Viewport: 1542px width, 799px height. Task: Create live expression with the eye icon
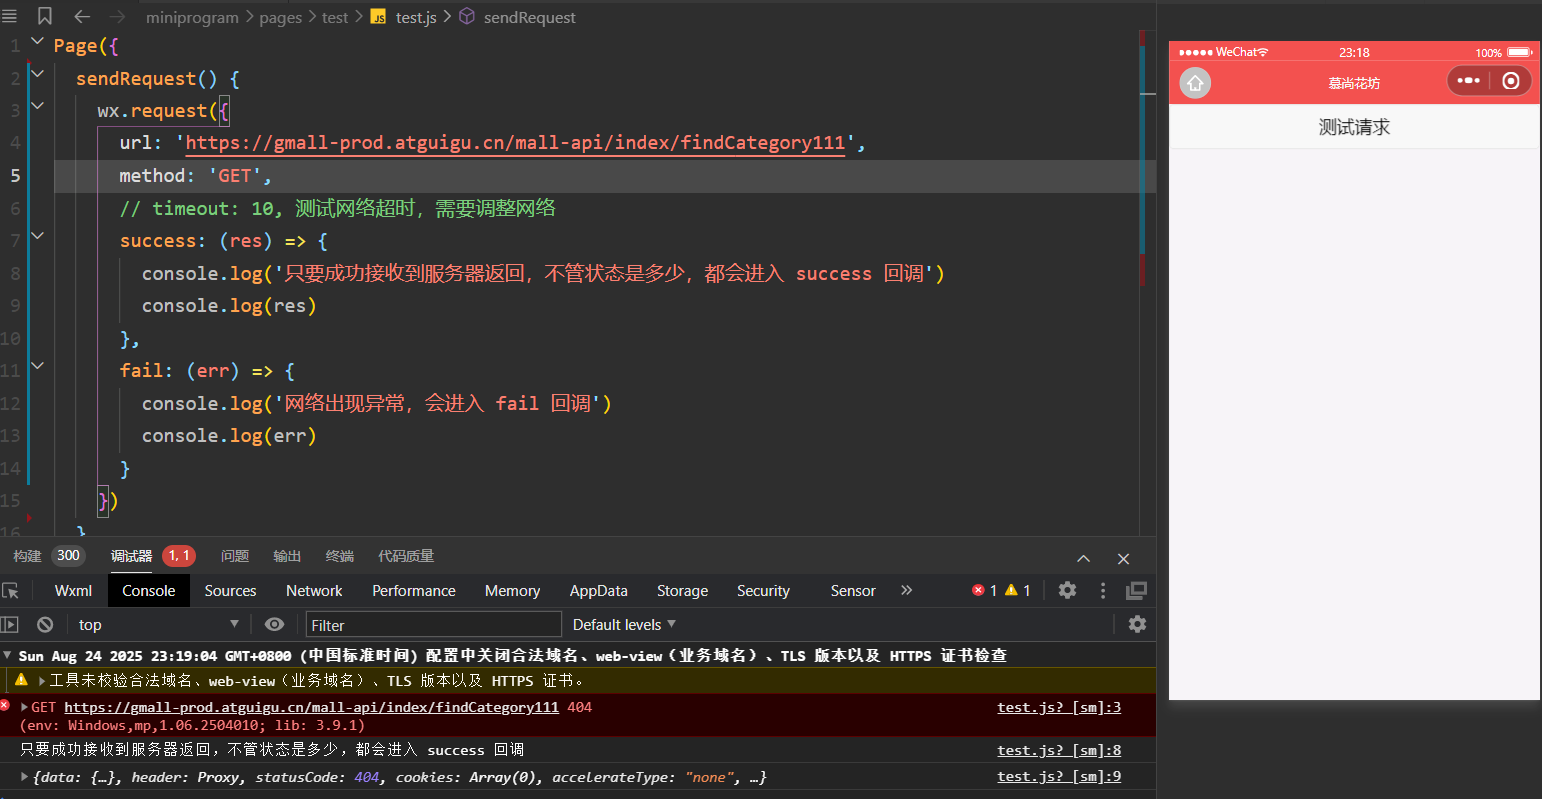tap(274, 624)
